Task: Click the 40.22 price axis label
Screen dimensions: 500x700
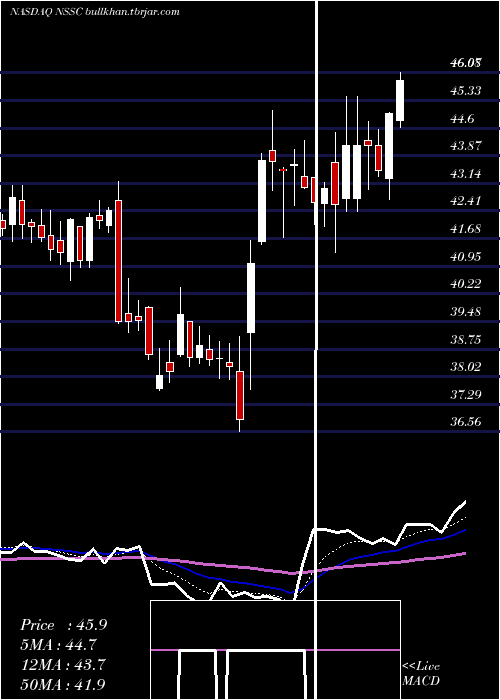Action: click(x=466, y=283)
